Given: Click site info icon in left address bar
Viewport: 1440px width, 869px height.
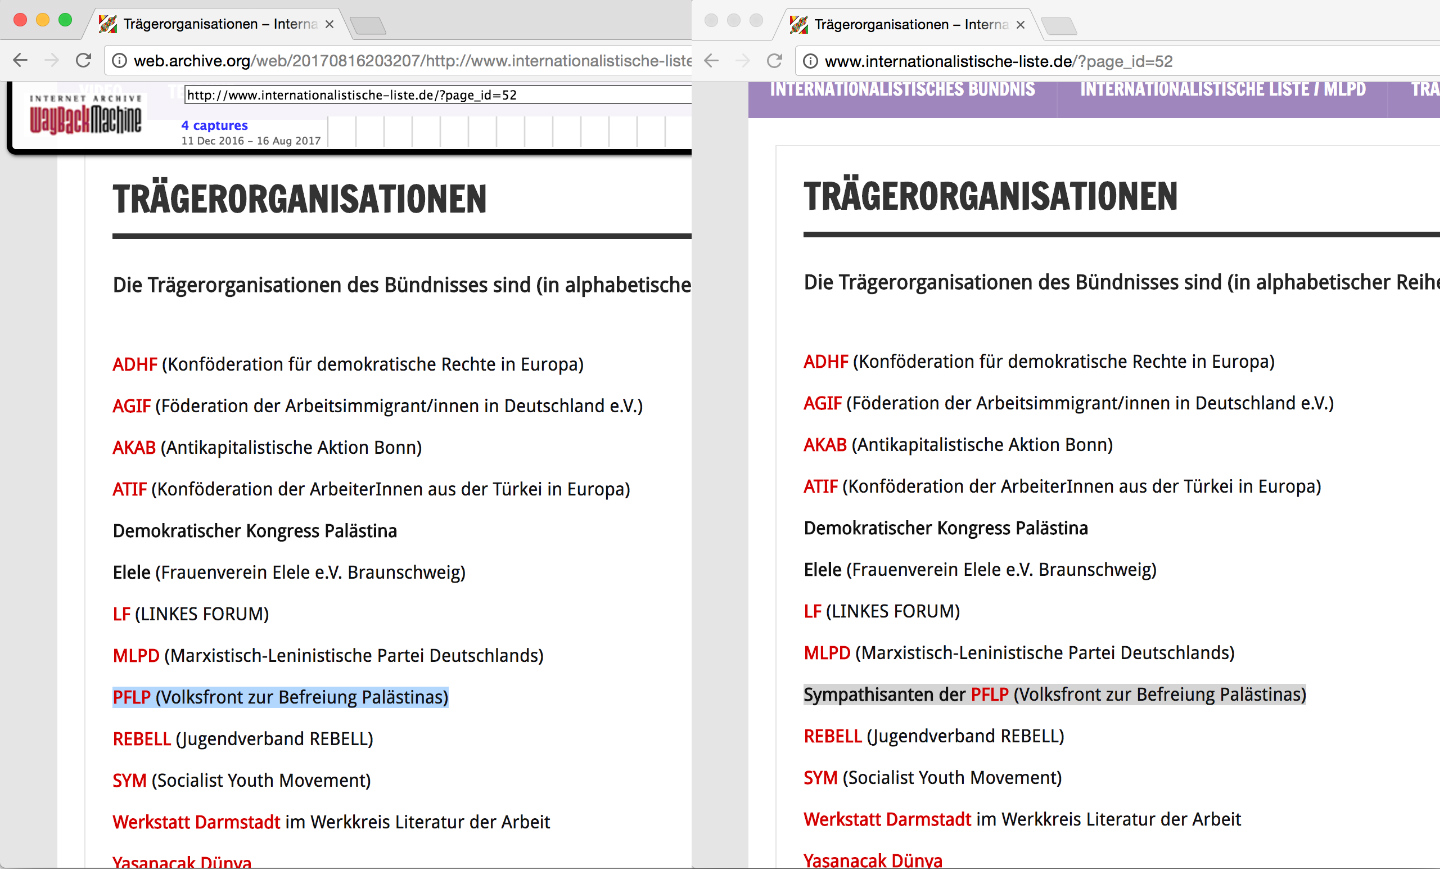Looking at the screenshot, I should pos(119,61).
